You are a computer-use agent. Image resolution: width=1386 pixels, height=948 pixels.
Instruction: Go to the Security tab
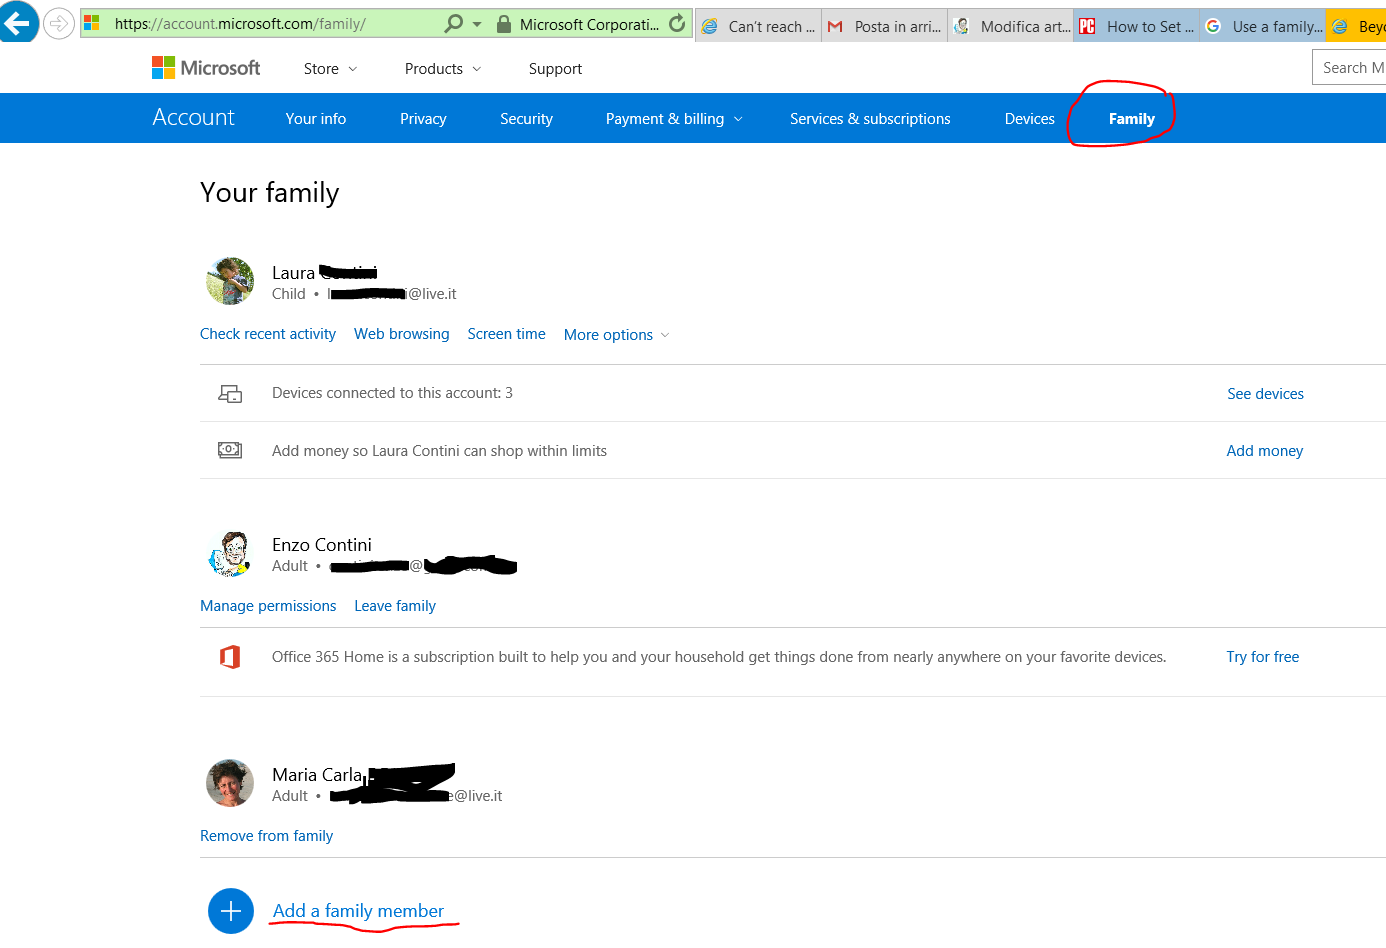(526, 119)
